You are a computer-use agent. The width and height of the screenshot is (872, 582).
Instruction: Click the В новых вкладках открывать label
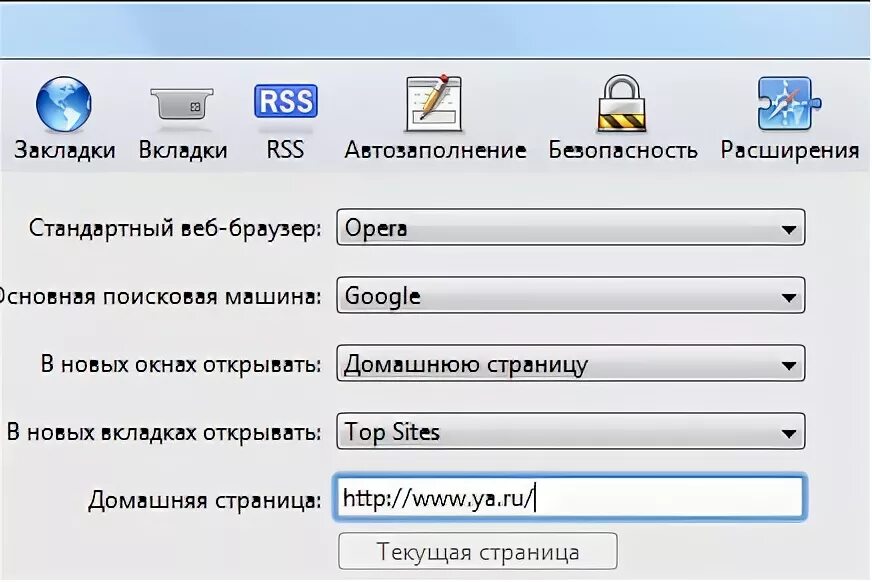[x=164, y=432]
